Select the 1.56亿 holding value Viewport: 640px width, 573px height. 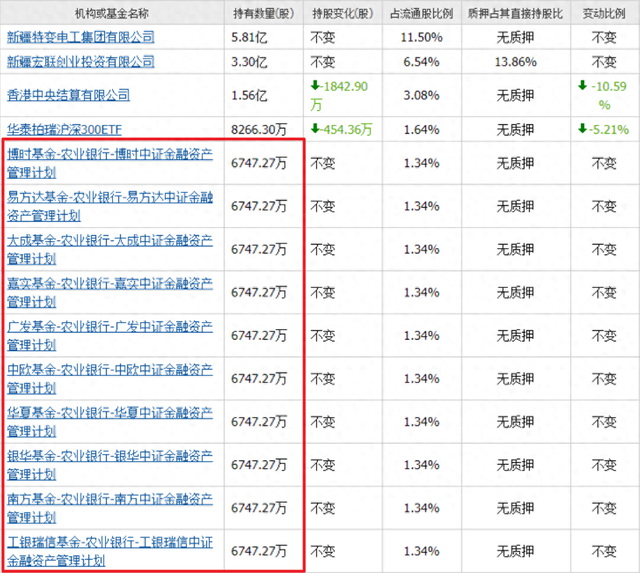[249, 96]
